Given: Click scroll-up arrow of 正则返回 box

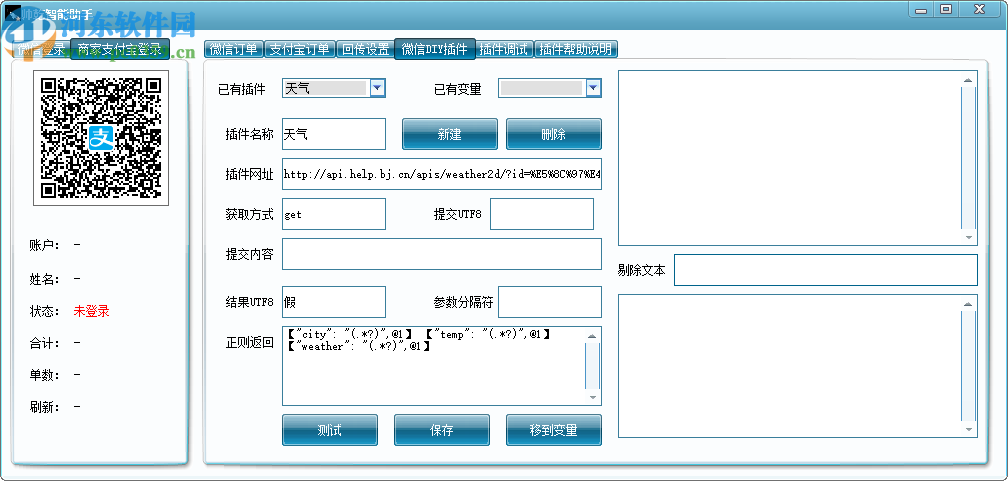Looking at the screenshot, I should click(x=593, y=335).
